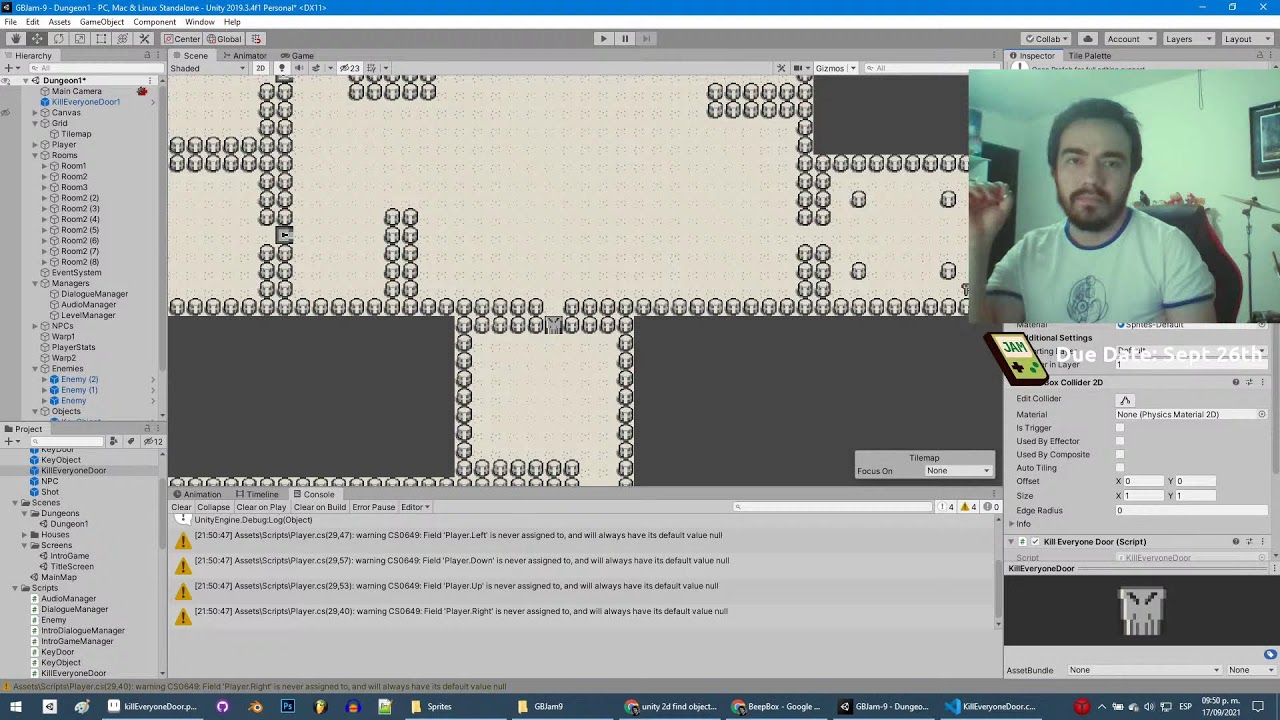Toggle console warning filter count
This screenshot has height=720, width=1280.
click(x=968, y=507)
